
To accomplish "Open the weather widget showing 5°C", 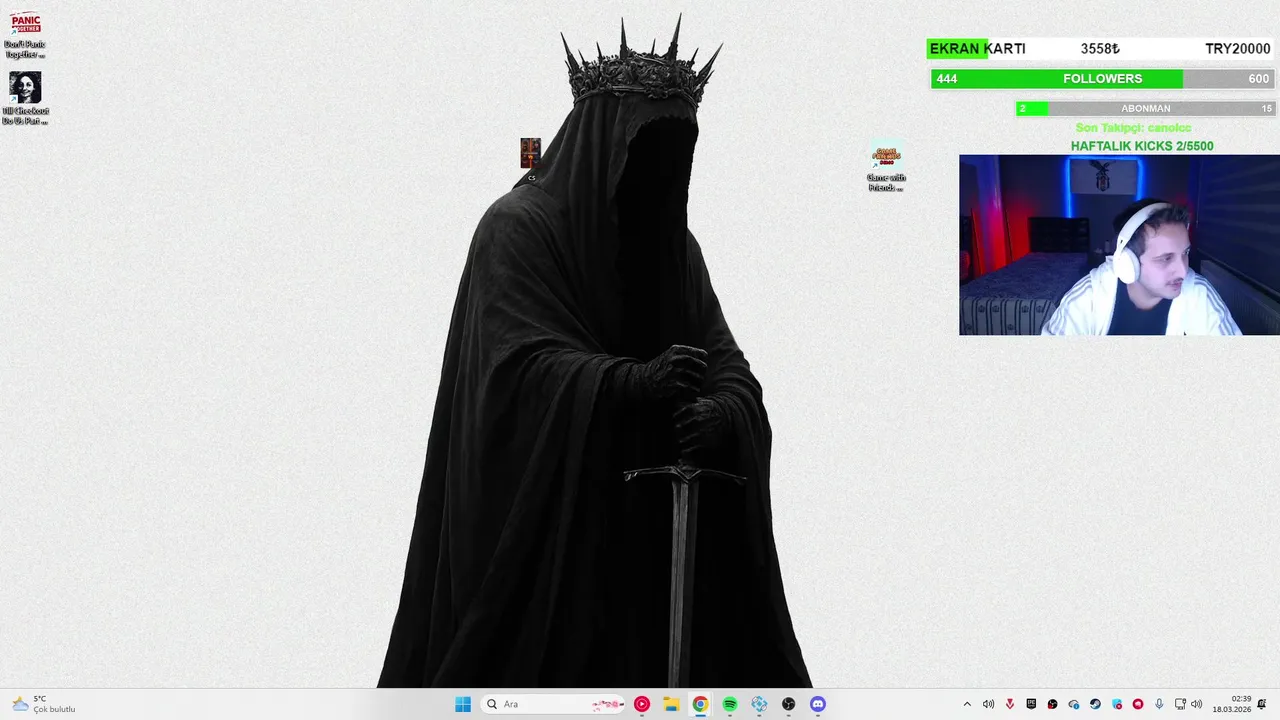I will tap(43, 704).
